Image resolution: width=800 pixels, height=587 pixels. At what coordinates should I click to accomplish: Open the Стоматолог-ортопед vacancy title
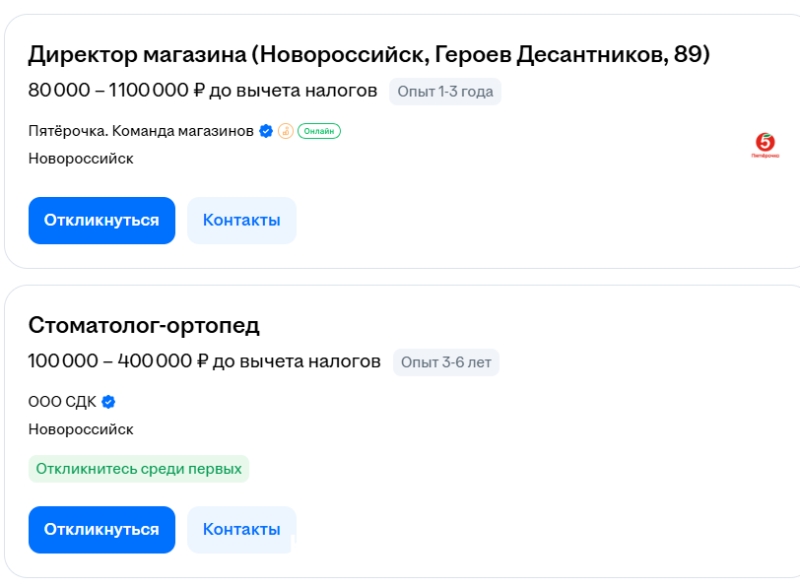point(144,325)
